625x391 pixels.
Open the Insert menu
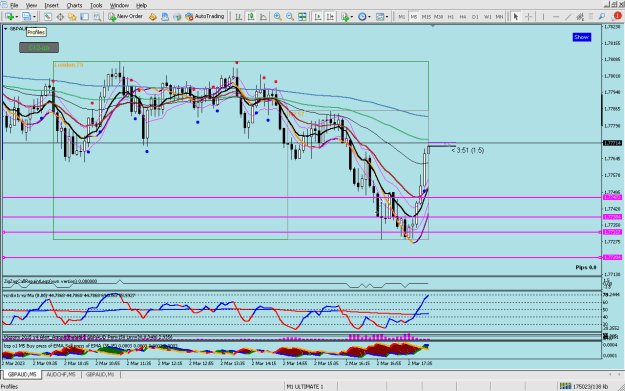click(x=51, y=5)
